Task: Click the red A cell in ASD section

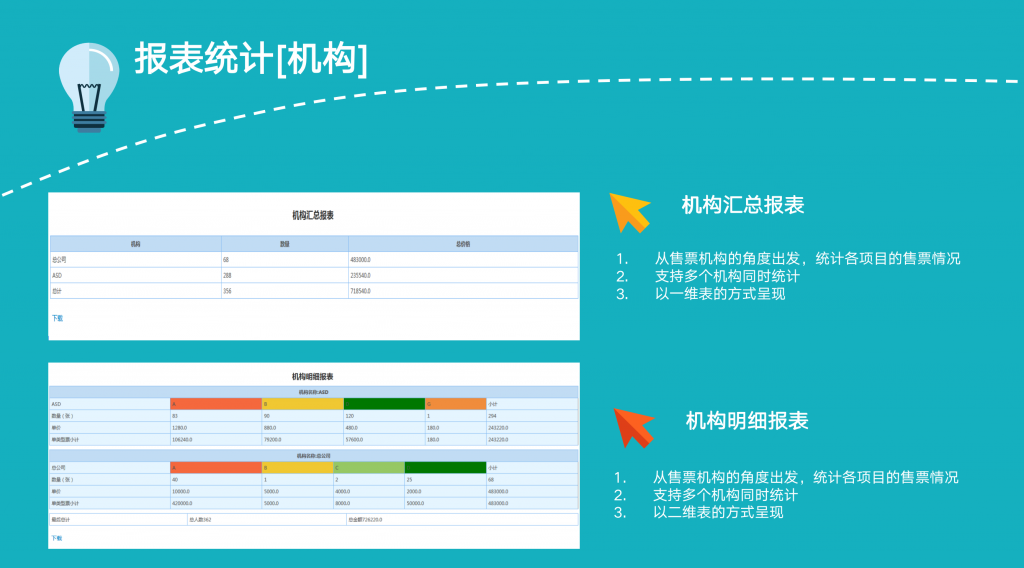Action: [215, 404]
